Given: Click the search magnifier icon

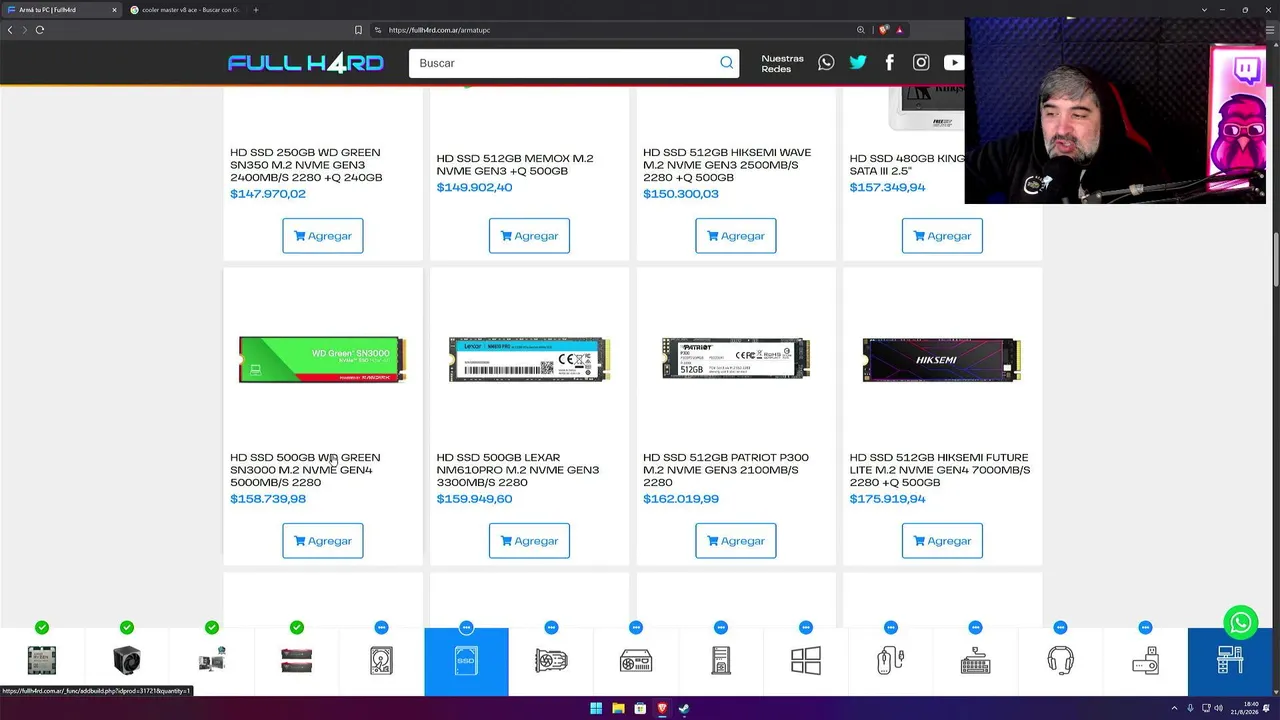Looking at the screenshot, I should (727, 63).
